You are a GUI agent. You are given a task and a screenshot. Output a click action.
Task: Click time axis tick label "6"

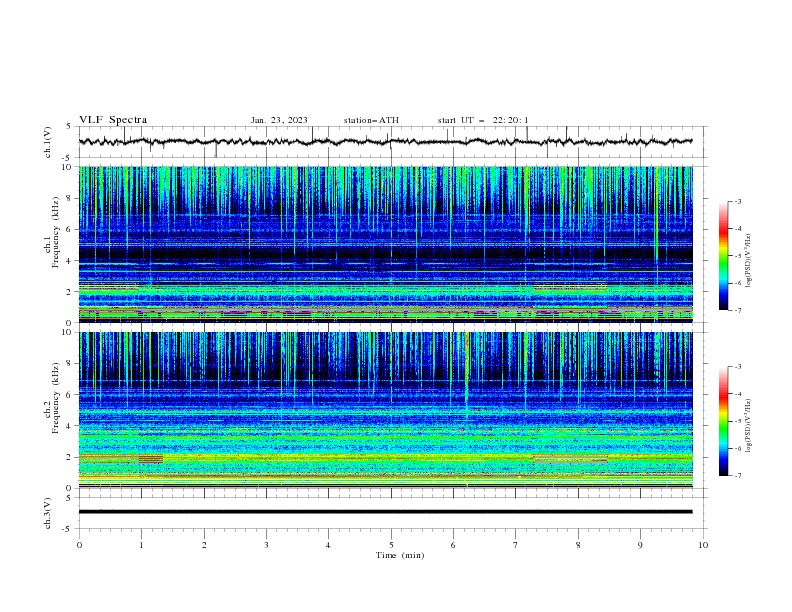pyautogui.click(x=453, y=545)
